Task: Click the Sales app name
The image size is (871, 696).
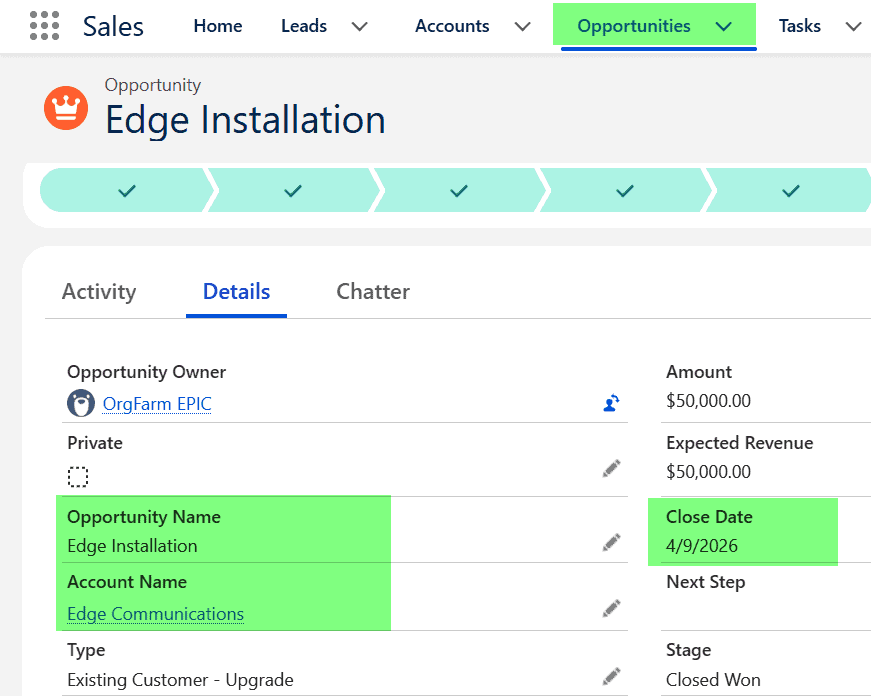Action: click(x=113, y=26)
